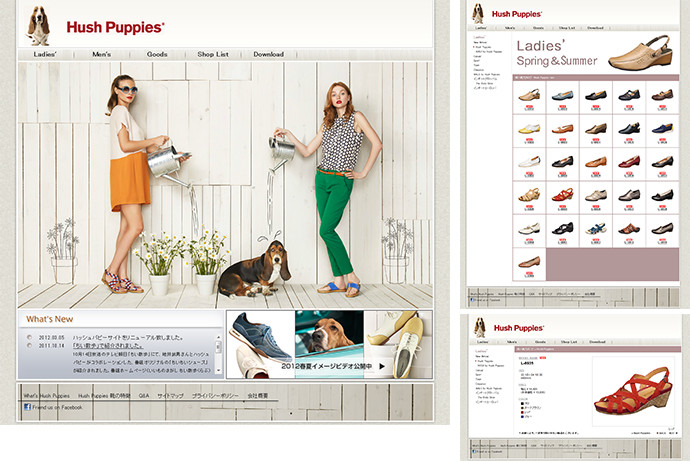Viewport: 690px width, 461px height.
Task: Click the What's New heading
Action: [49, 319]
